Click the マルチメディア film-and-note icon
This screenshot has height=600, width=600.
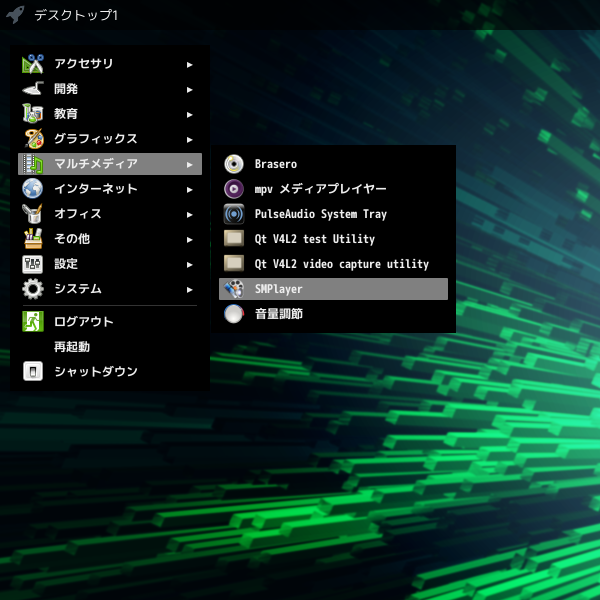pos(33,164)
